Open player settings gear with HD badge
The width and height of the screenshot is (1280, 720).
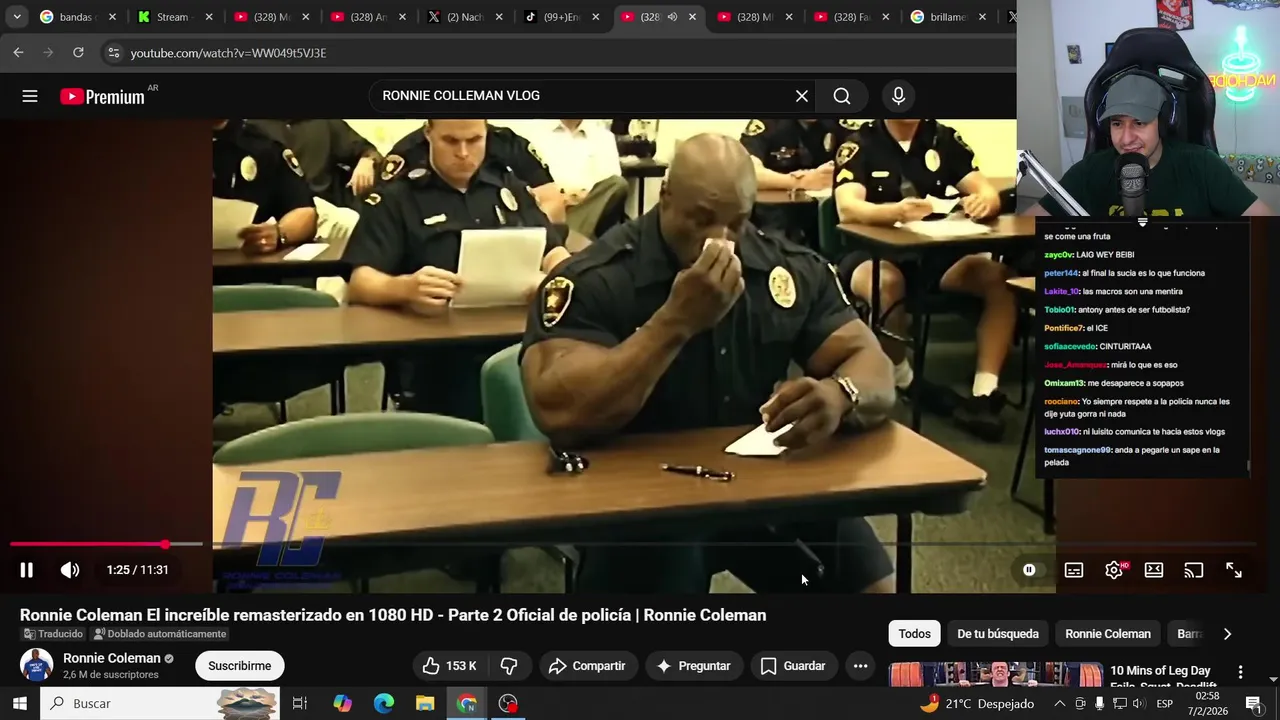coord(1115,570)
